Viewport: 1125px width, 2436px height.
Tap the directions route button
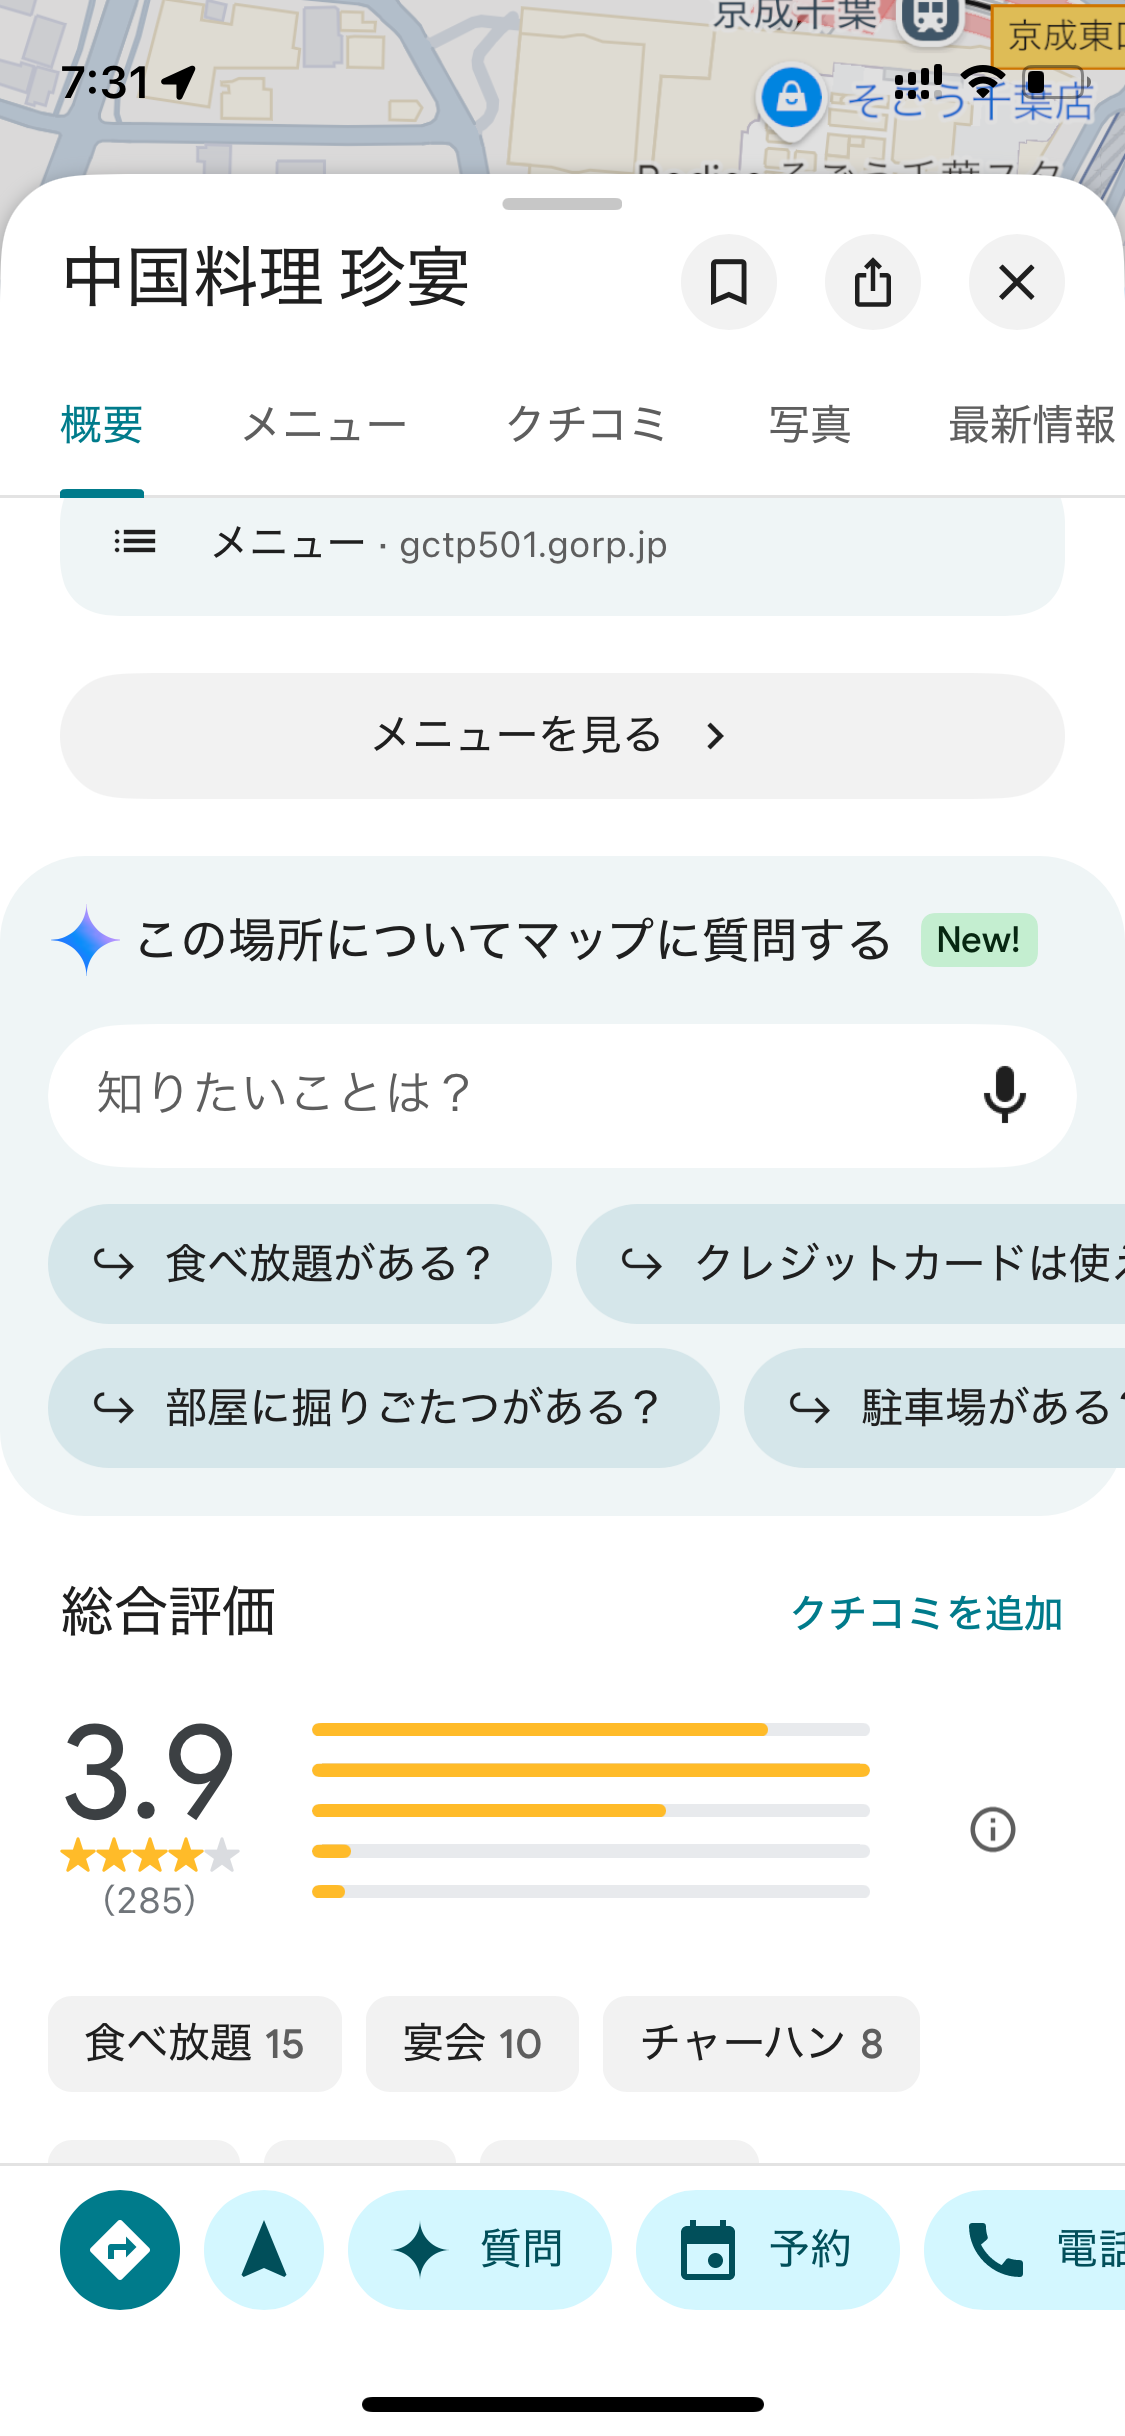click(120, 2249)
